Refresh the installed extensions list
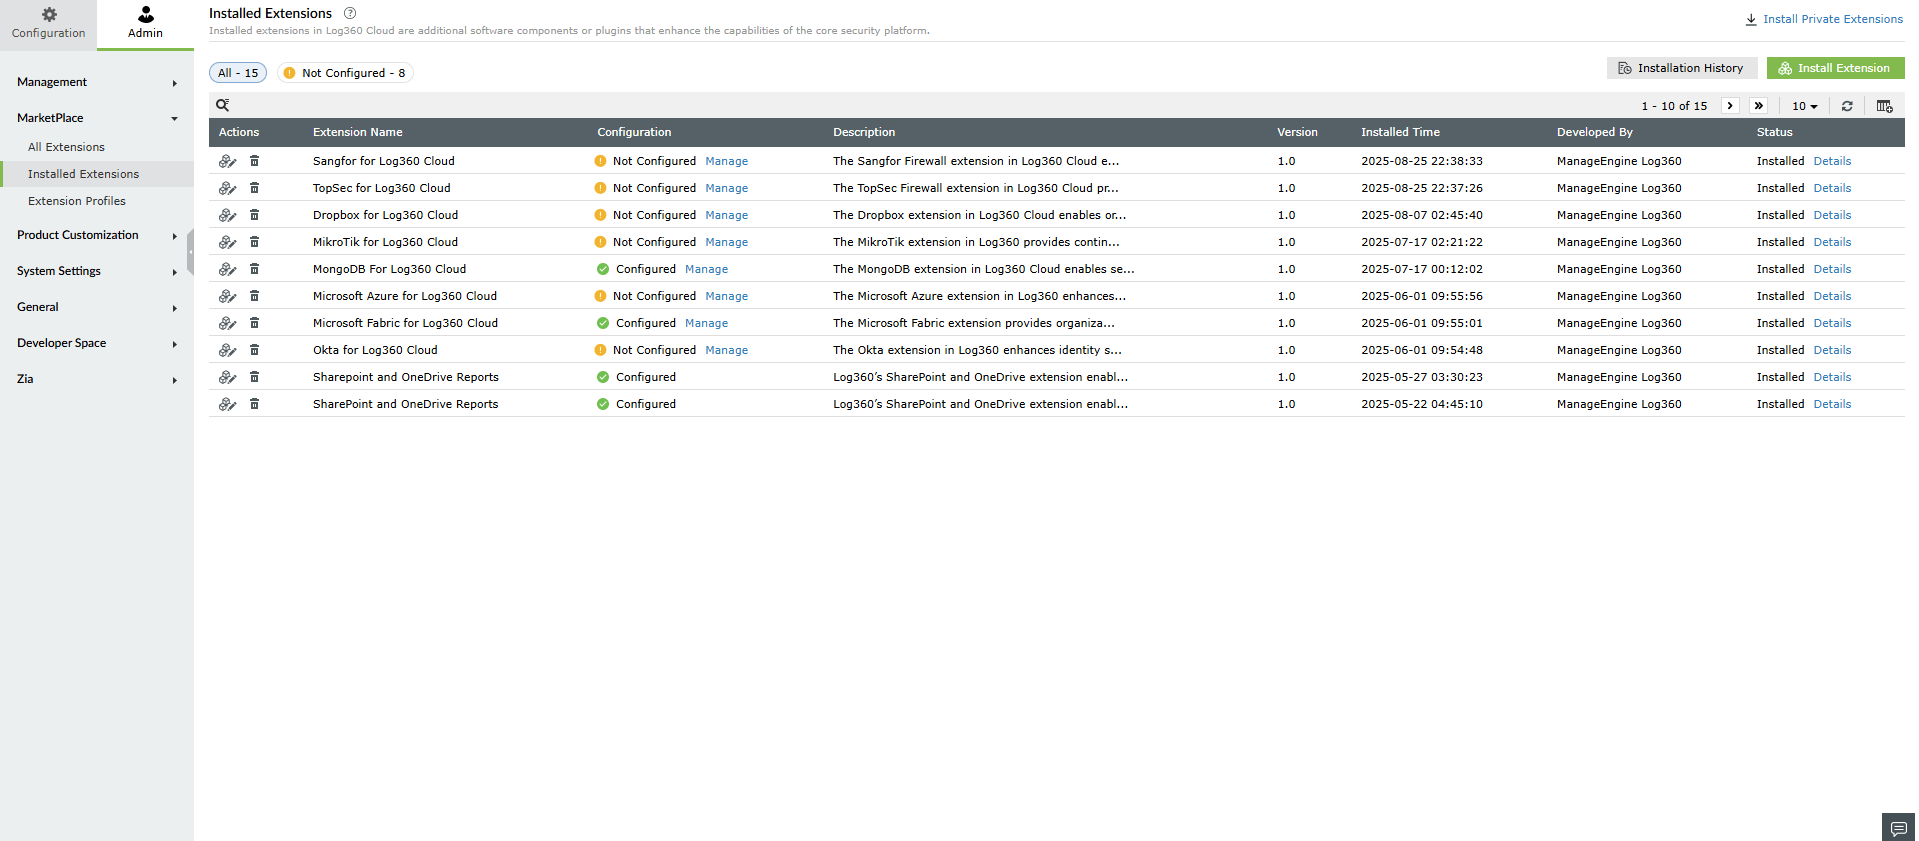The image size is (1919, 841). pos(1847,106)
